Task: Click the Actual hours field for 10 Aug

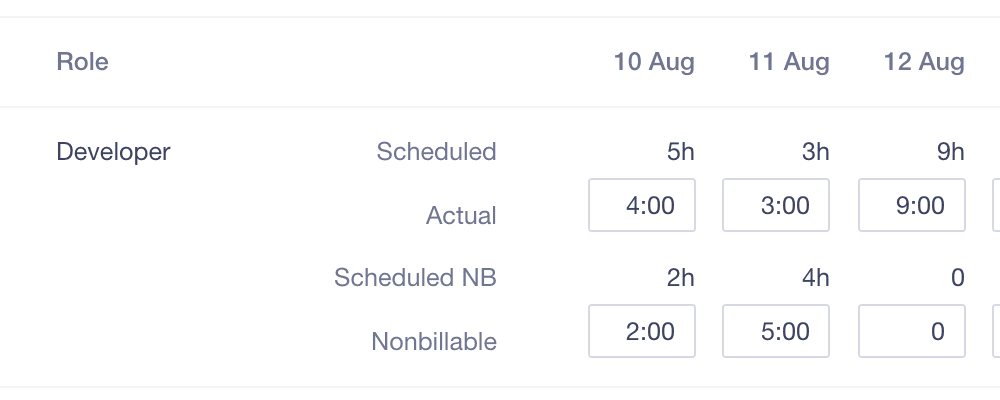Action: [x=642, y=205]
